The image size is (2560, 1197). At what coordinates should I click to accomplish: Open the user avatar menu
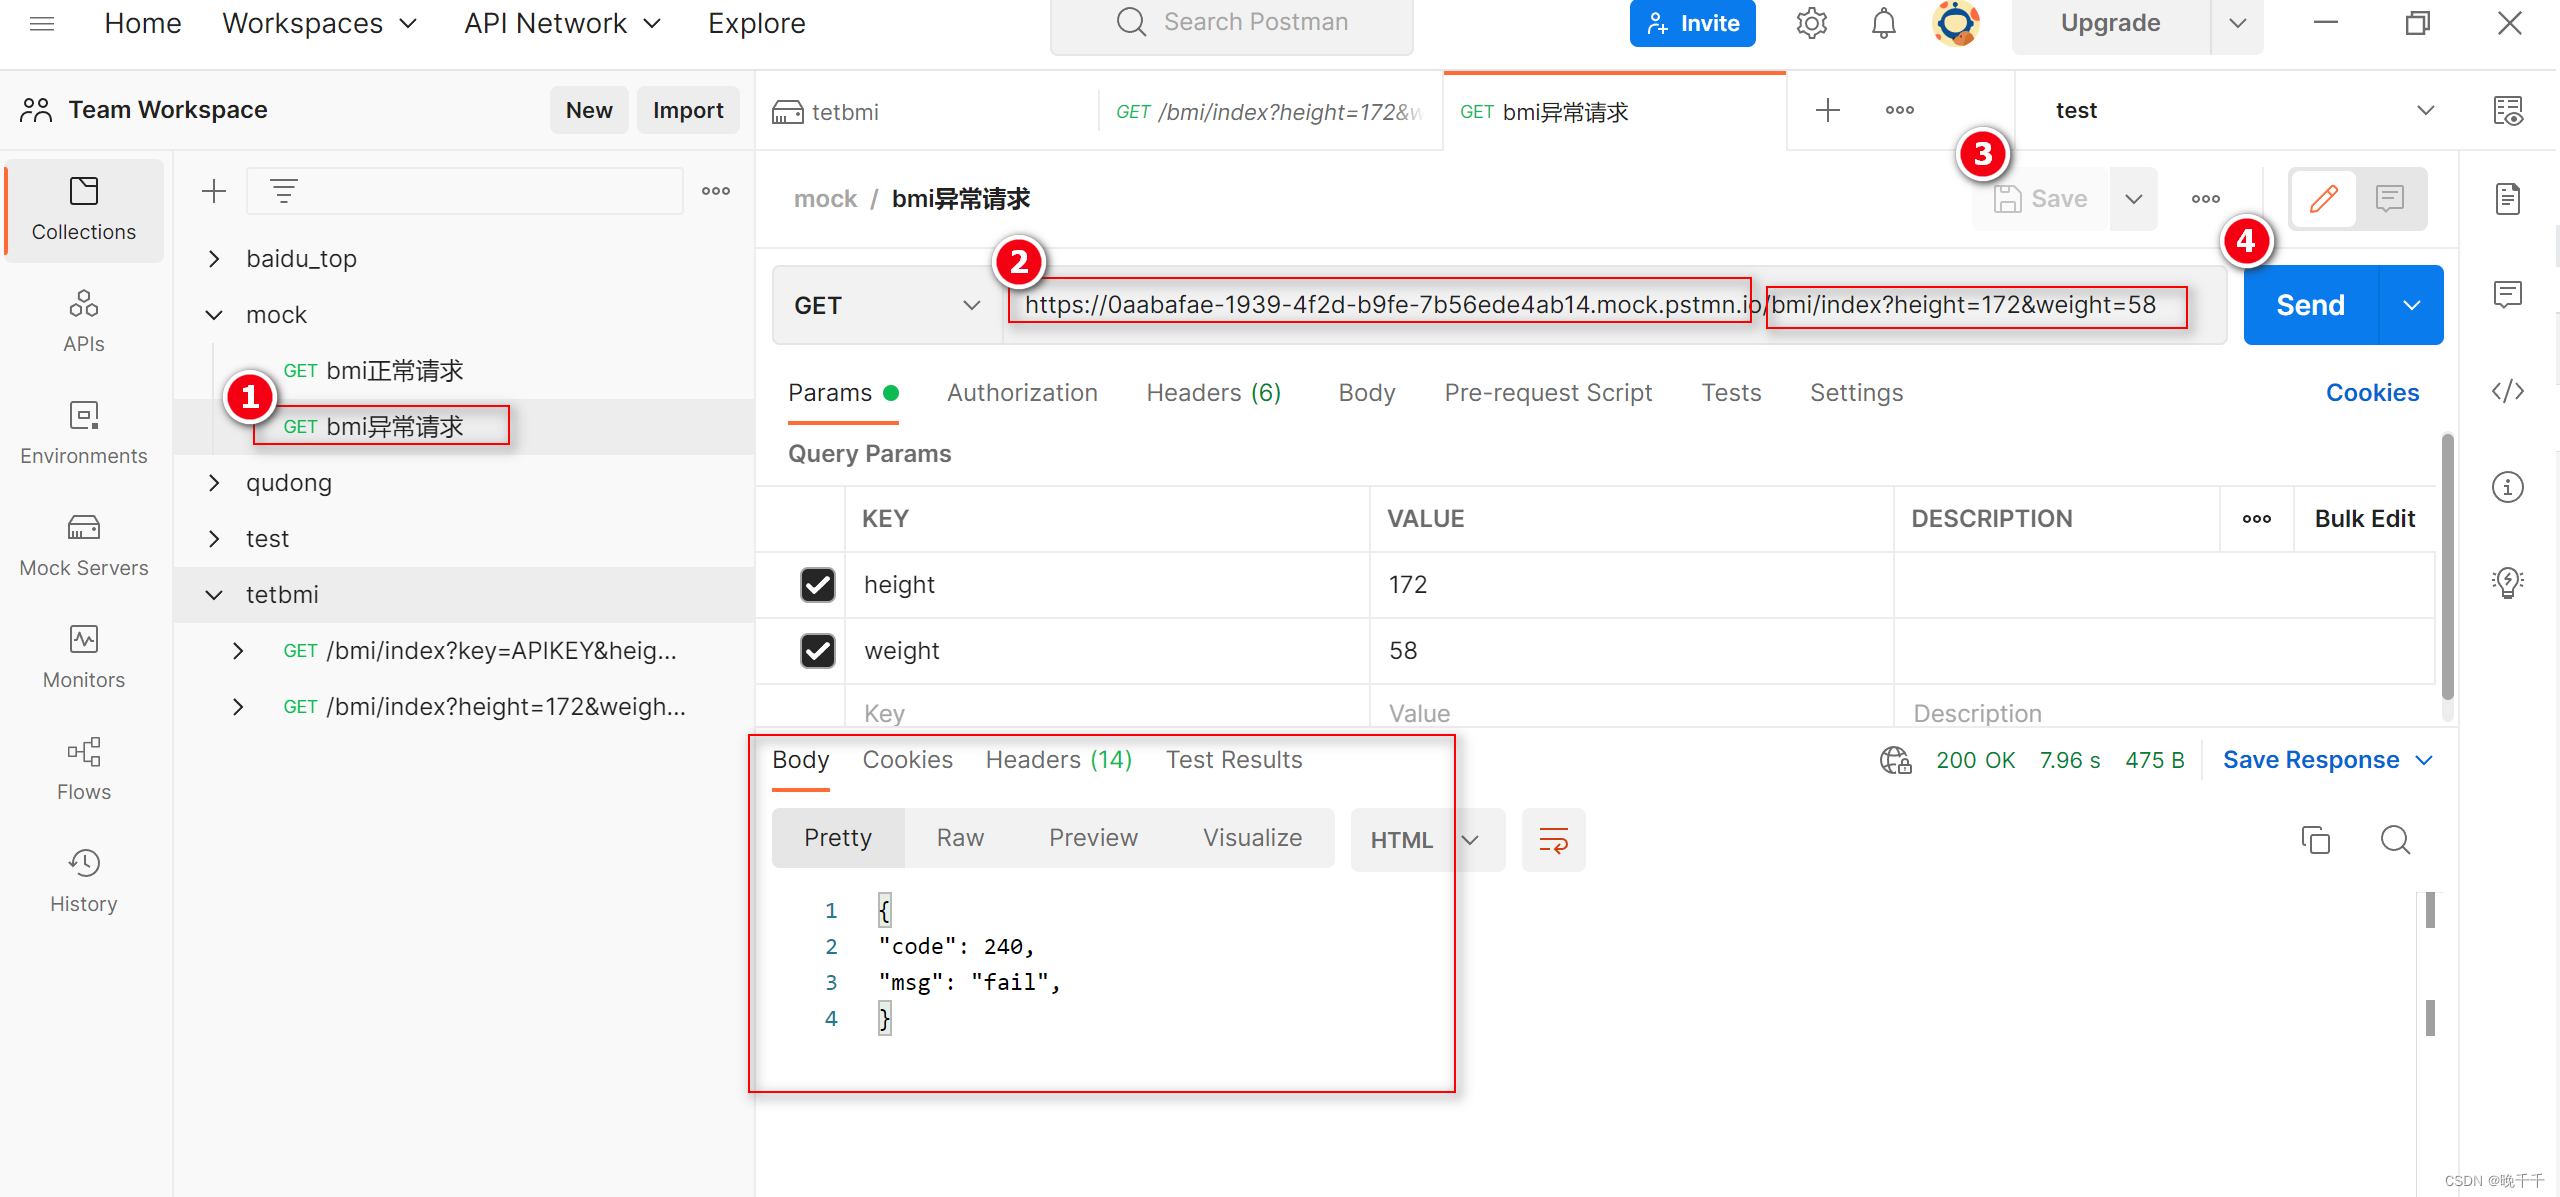(x=1956, y=23)
